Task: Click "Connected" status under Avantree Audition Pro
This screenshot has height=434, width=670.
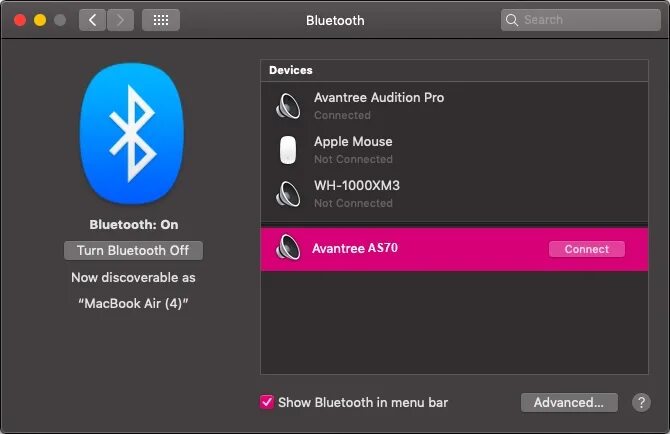Action: coord(342,115)
